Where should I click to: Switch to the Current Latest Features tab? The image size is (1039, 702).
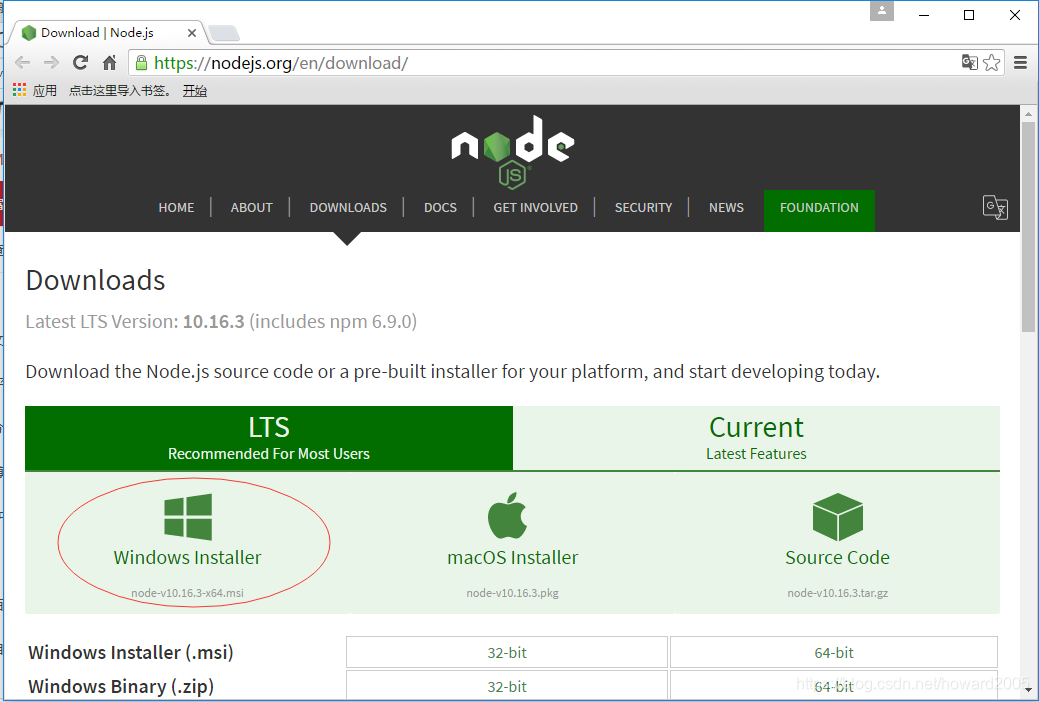[x=756, y=438]
